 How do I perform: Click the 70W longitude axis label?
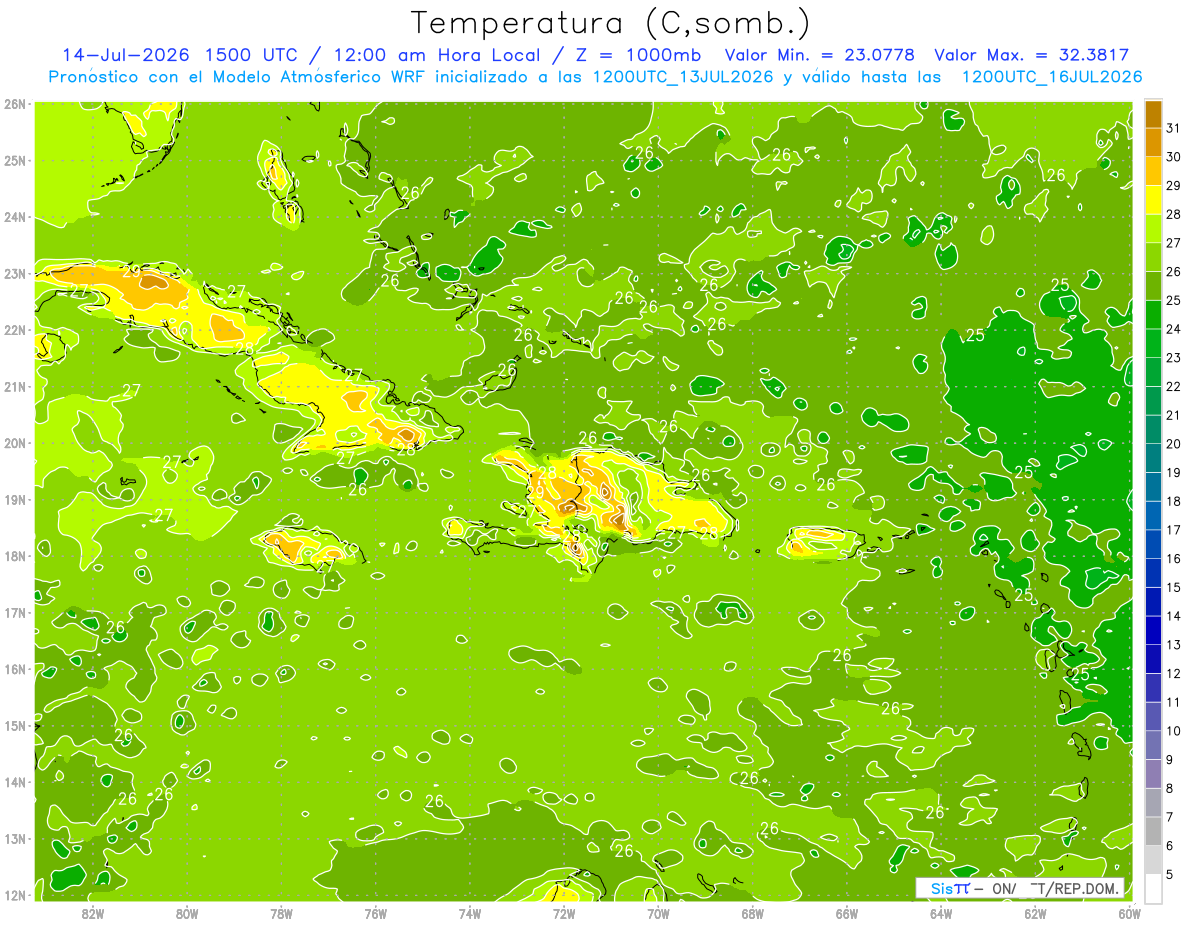[x=658, y=913]
